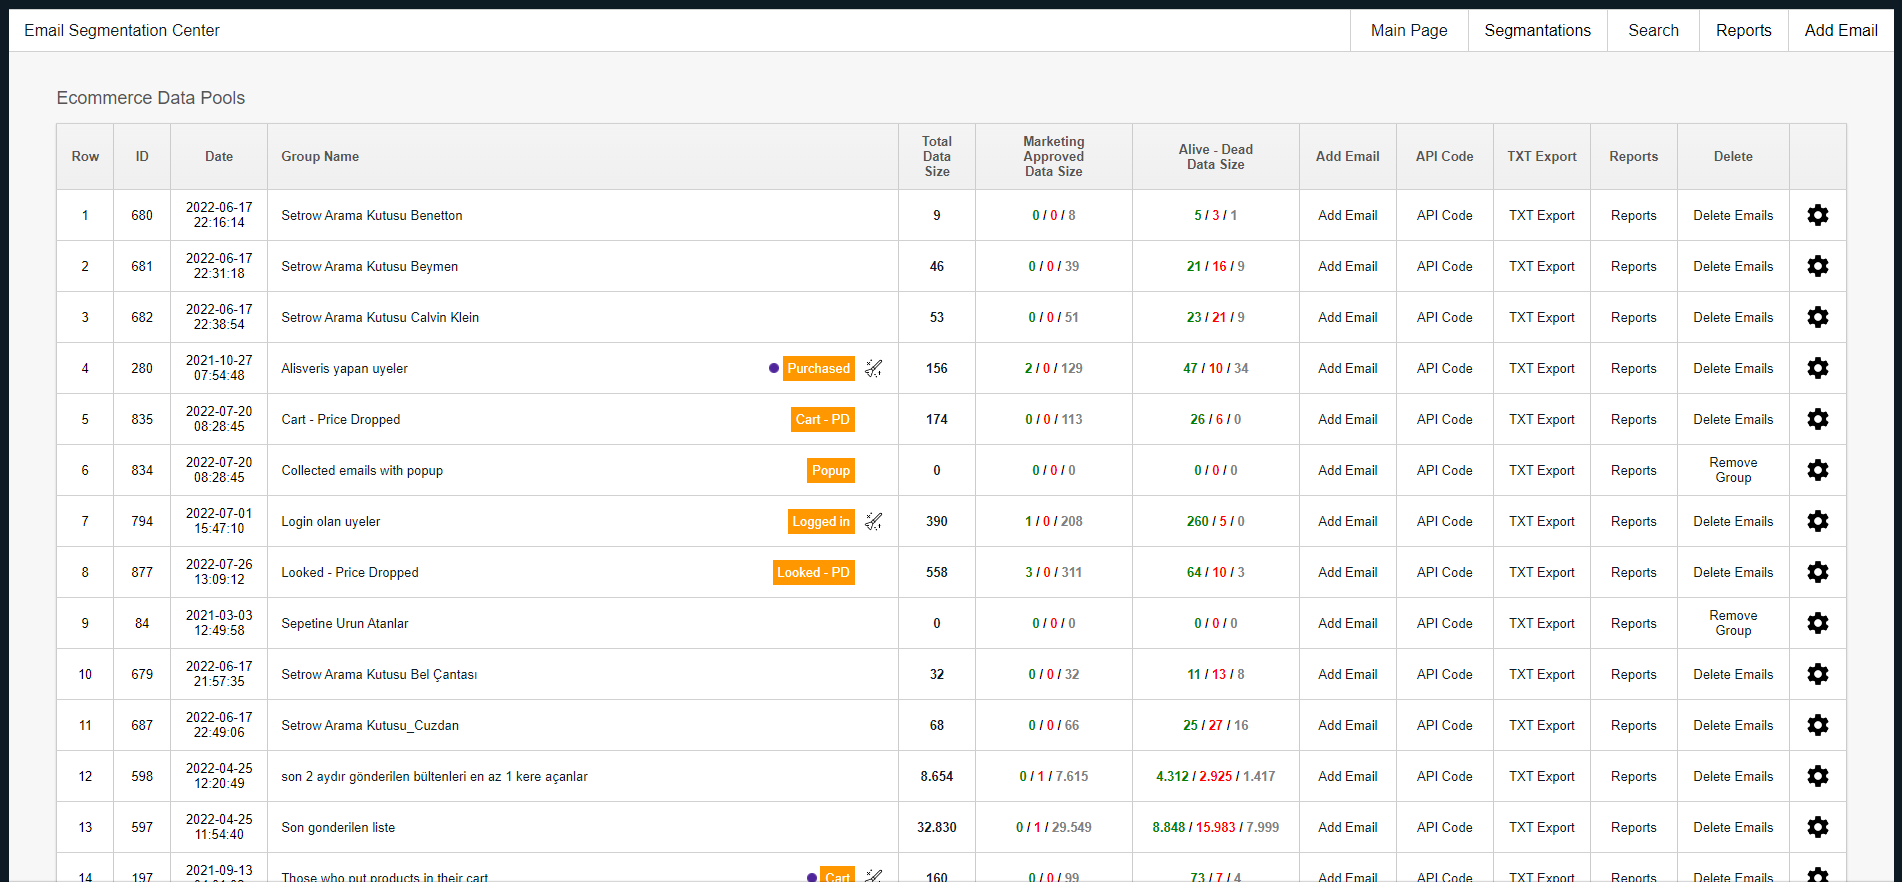Click date 2021-10-27 07:54:48
The height and width of the screenshot is (882, 1902).
point(219,368)
